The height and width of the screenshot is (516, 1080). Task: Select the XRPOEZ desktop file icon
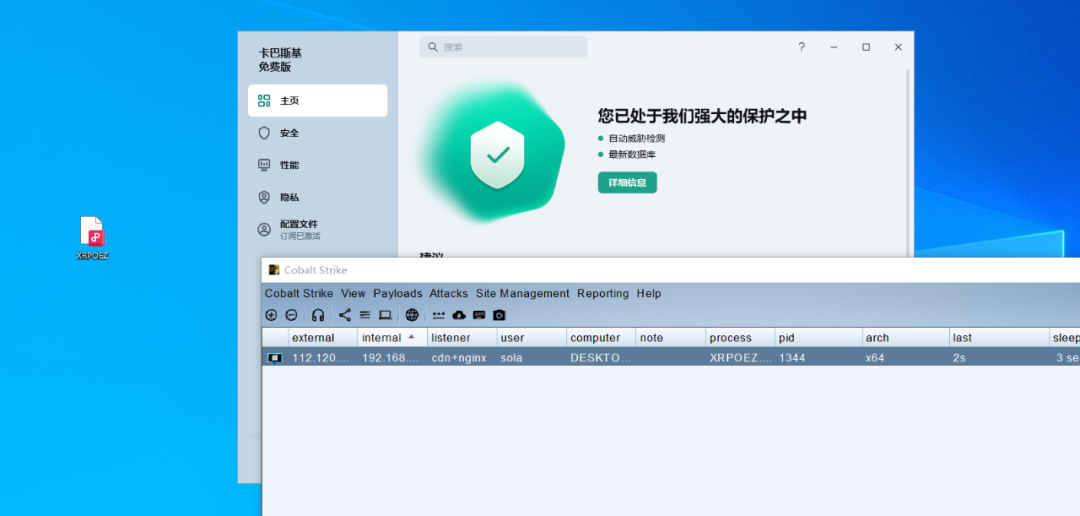92,238
